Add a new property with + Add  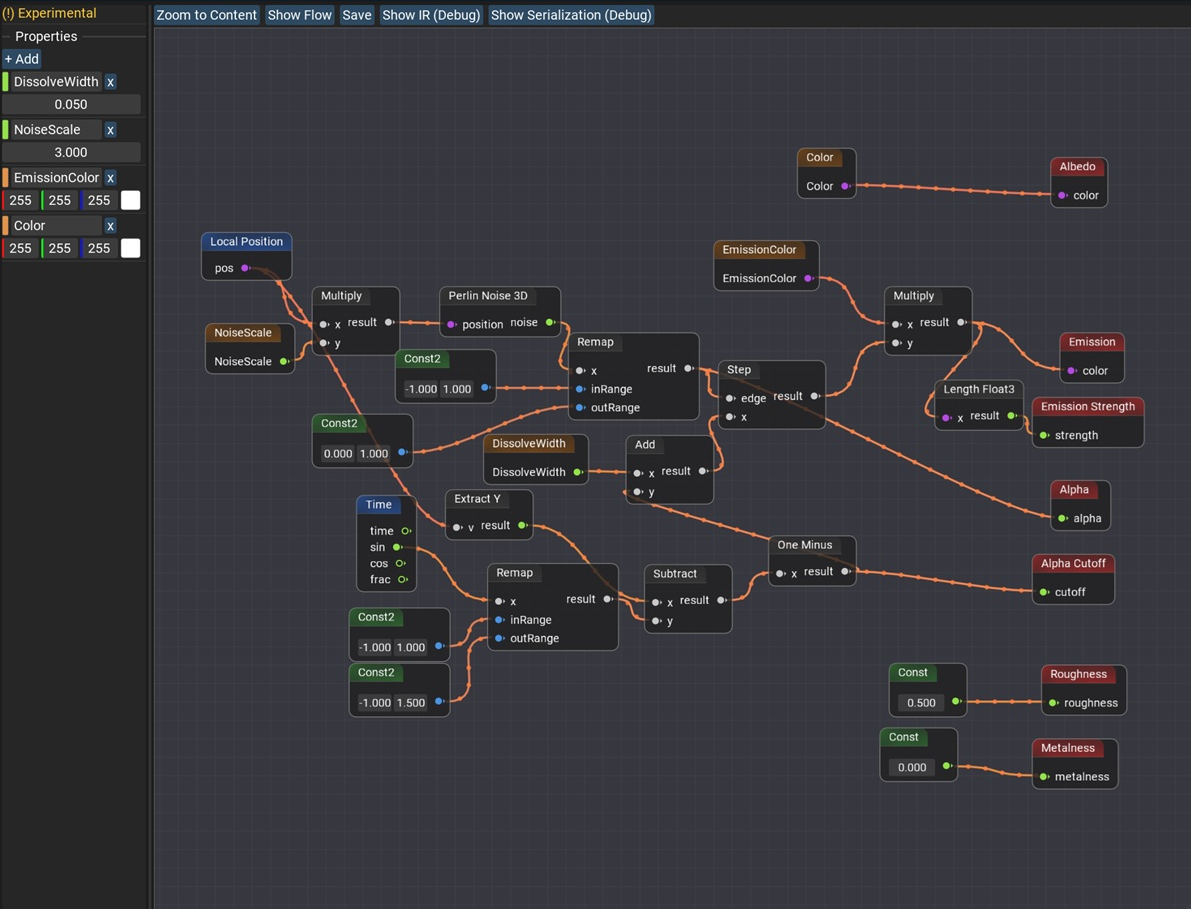(x=21, y=59)
